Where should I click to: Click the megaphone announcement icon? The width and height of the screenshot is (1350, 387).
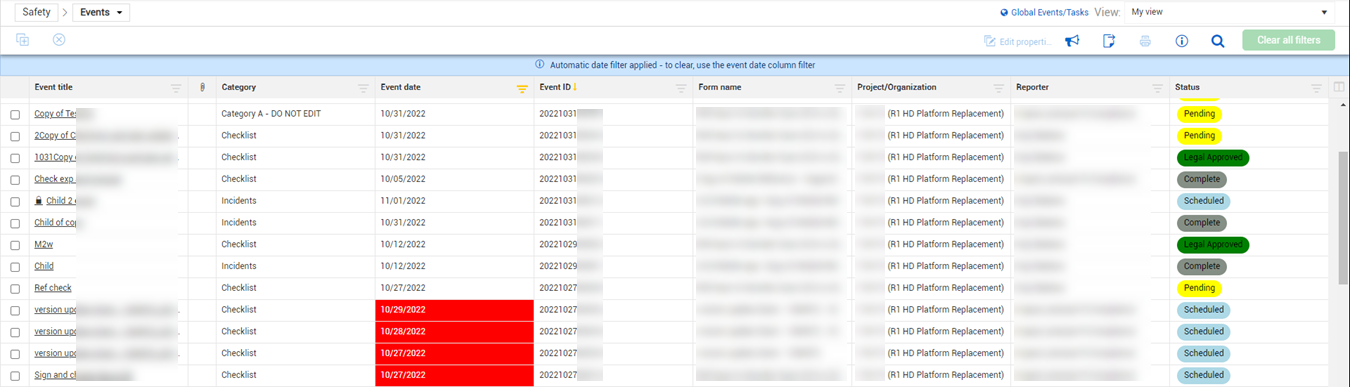tap(1072, 41)
